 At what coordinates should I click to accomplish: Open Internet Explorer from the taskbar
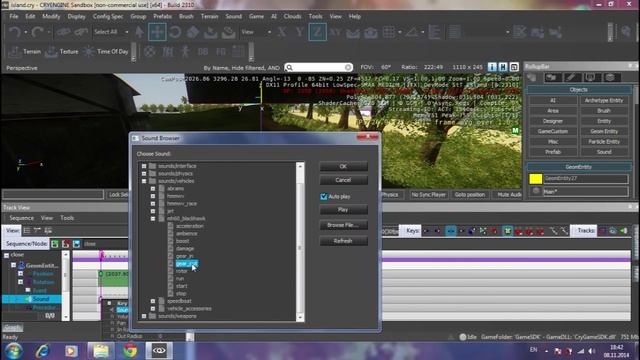[42, 351]
